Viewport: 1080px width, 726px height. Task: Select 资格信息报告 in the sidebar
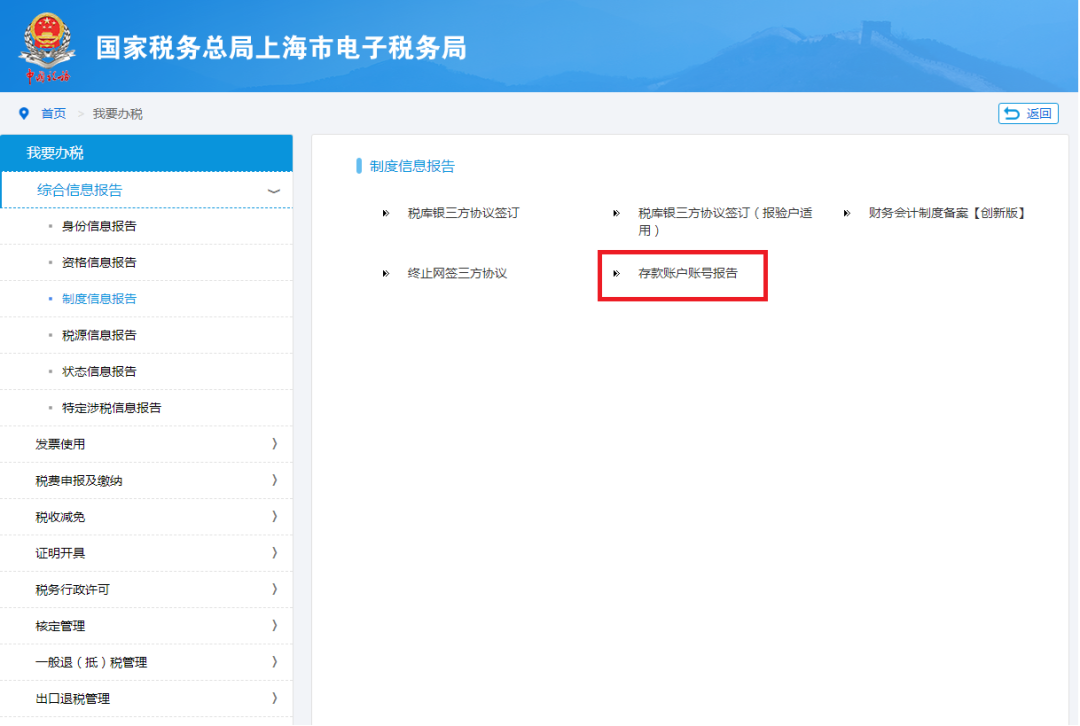pyautogui.click(x=99, y=263)
